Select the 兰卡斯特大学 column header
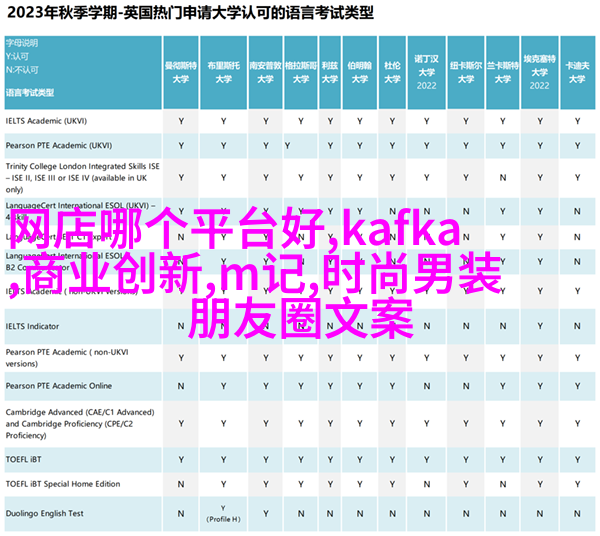This screenshot has width=600, height=536. pos(502,72)
